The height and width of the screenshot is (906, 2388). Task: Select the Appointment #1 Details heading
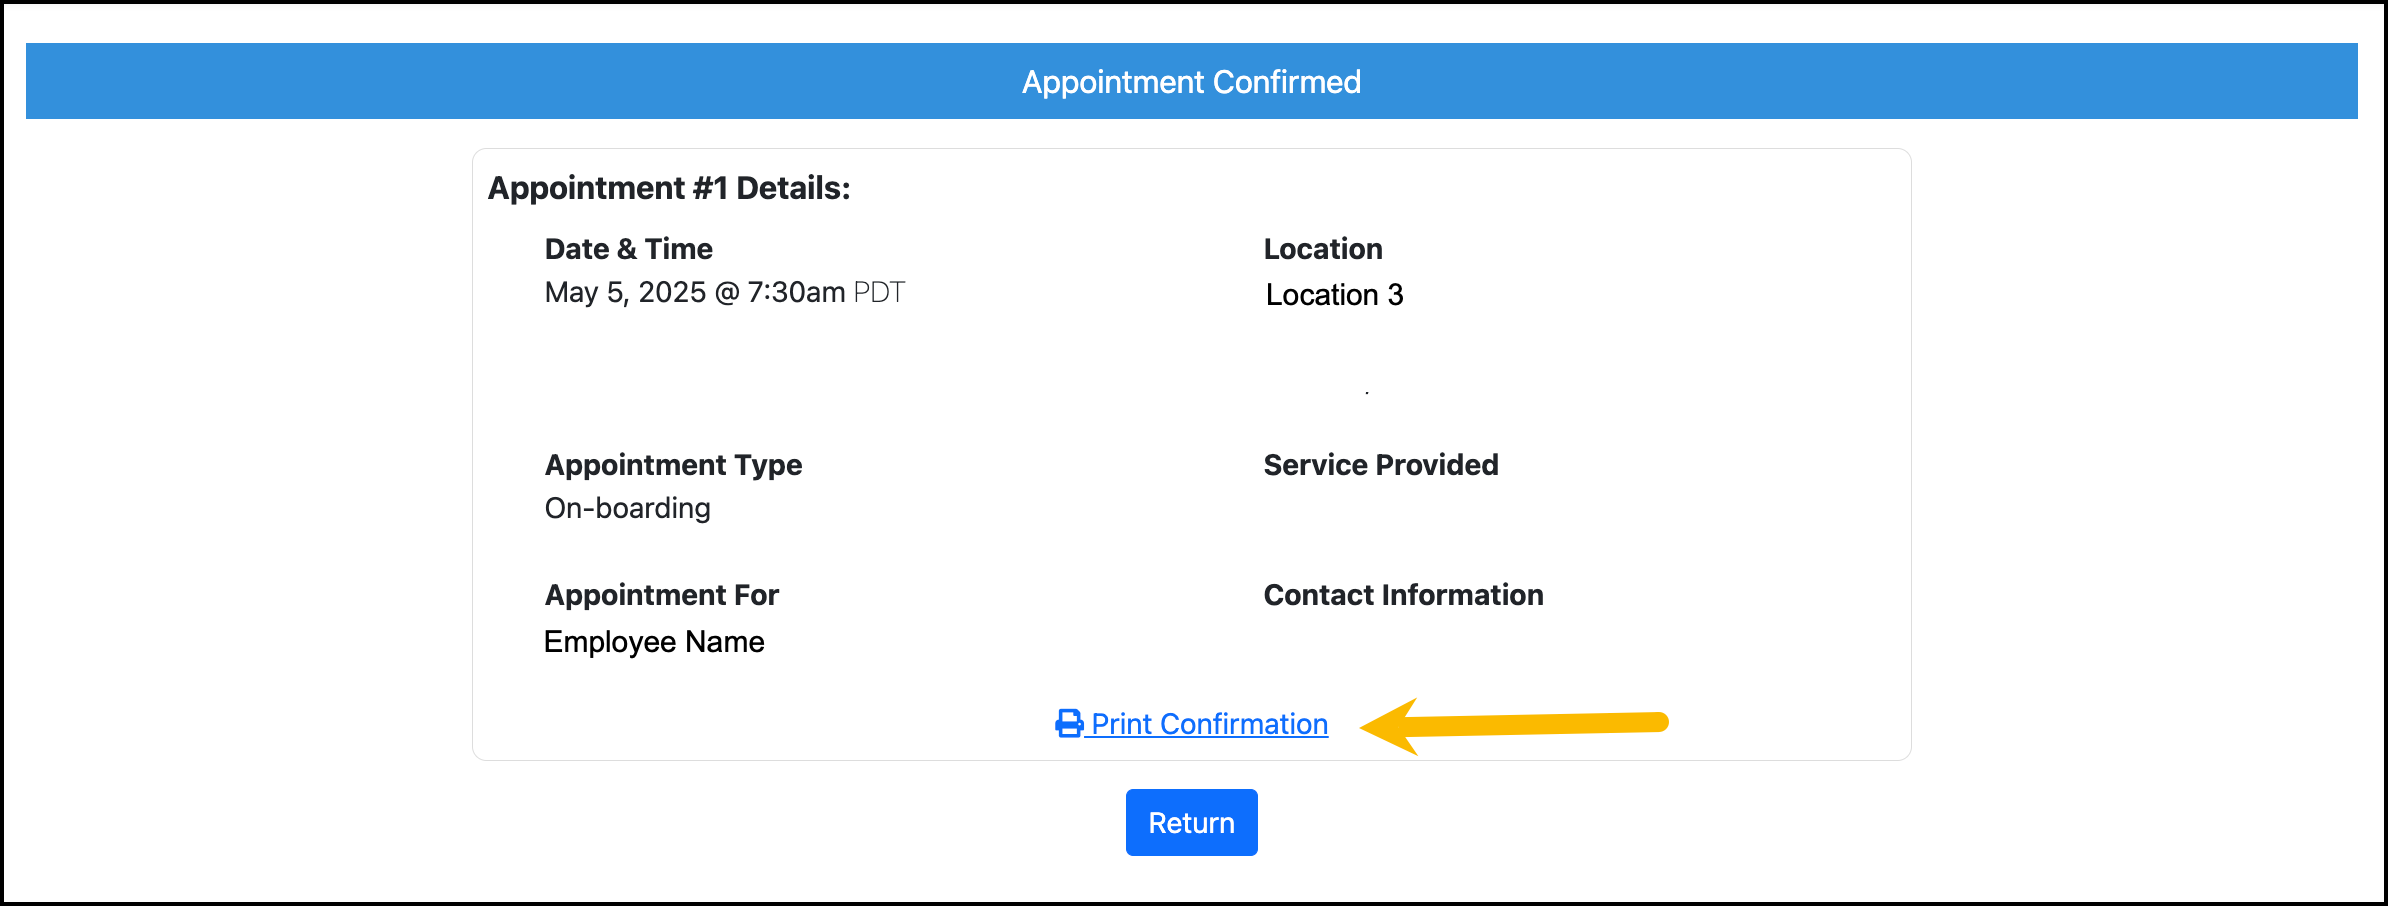[x=668, y=187]
